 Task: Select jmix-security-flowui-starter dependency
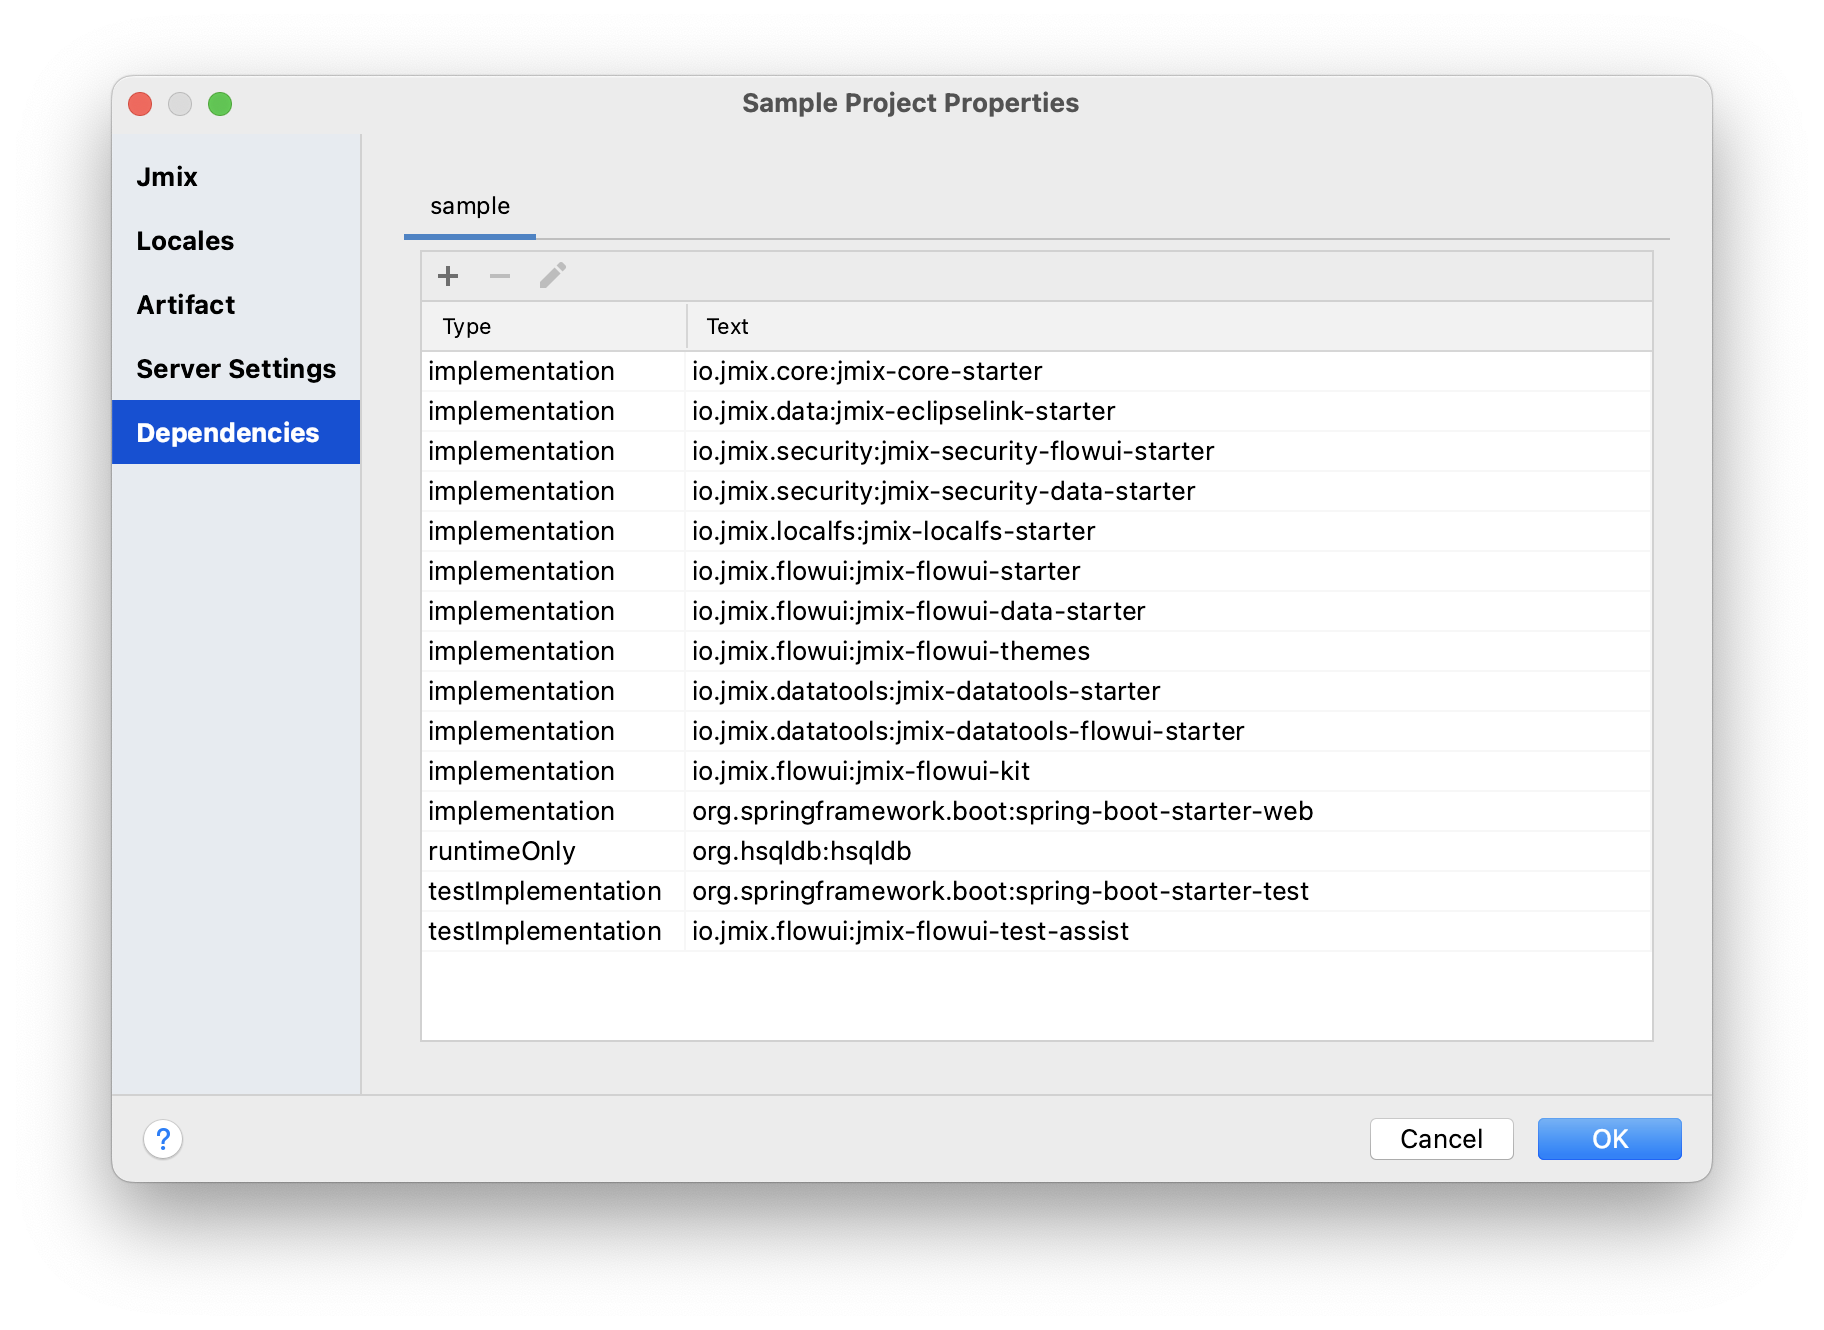(1037, 451)
